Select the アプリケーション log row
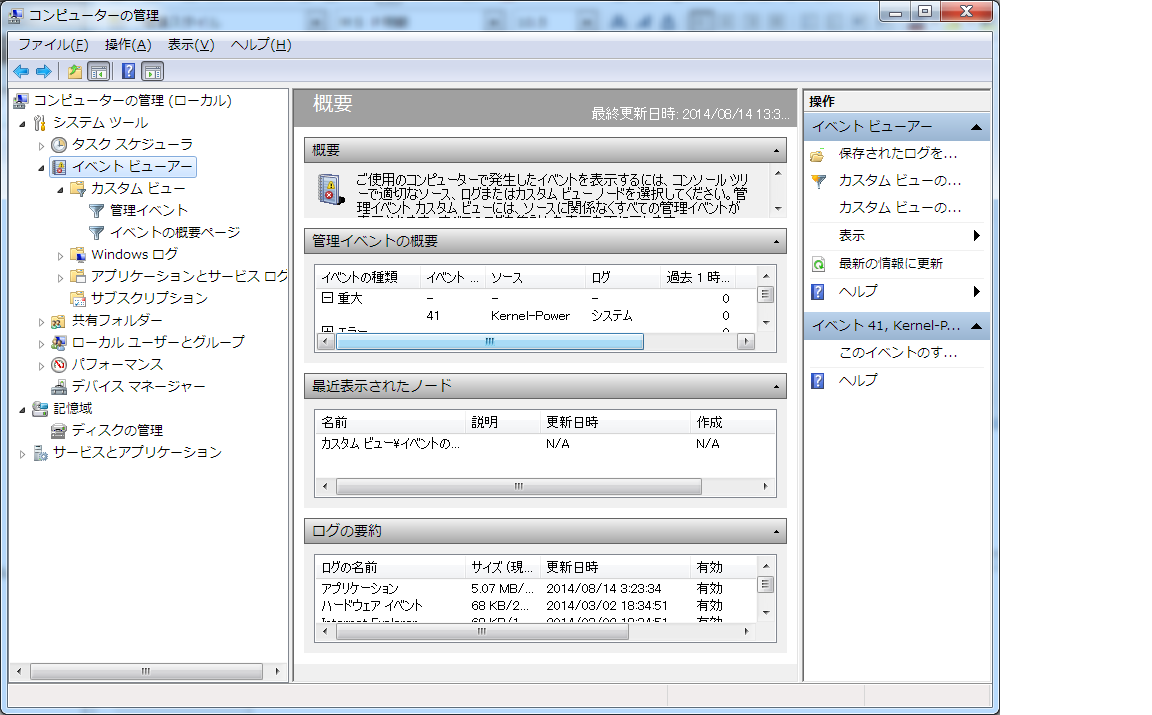The image size is (1152, 715). 536,589
